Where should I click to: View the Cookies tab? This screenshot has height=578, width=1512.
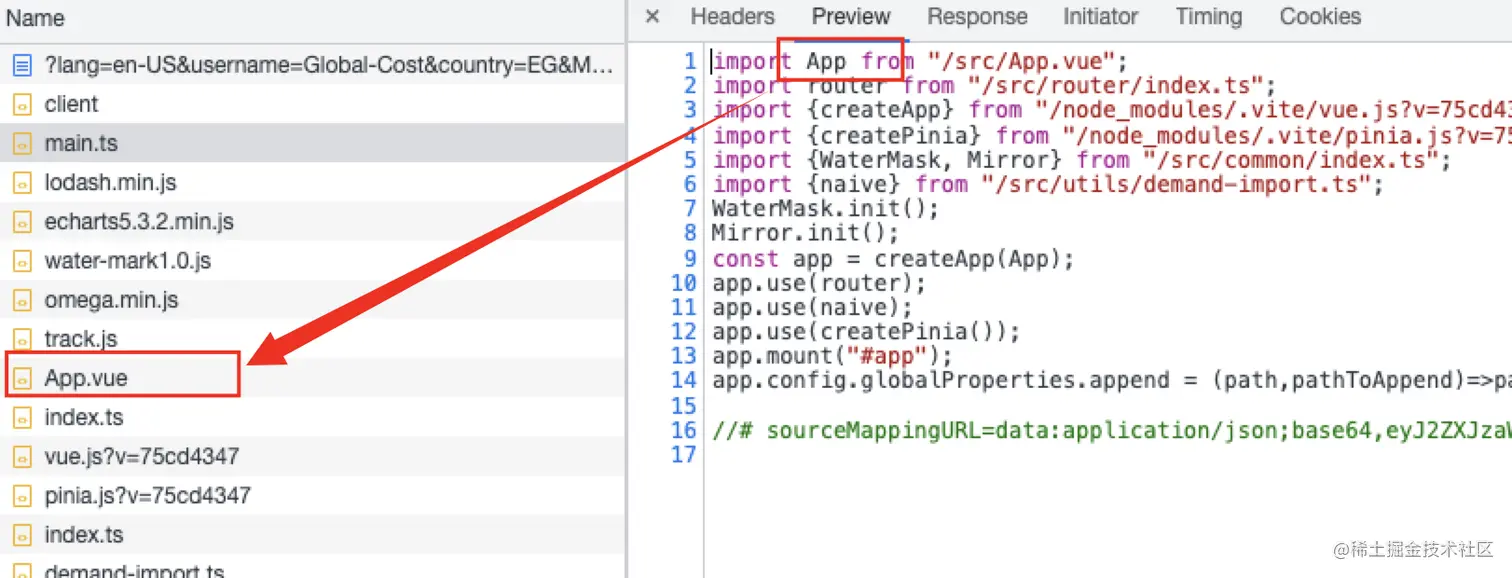tap(1319, 17)
